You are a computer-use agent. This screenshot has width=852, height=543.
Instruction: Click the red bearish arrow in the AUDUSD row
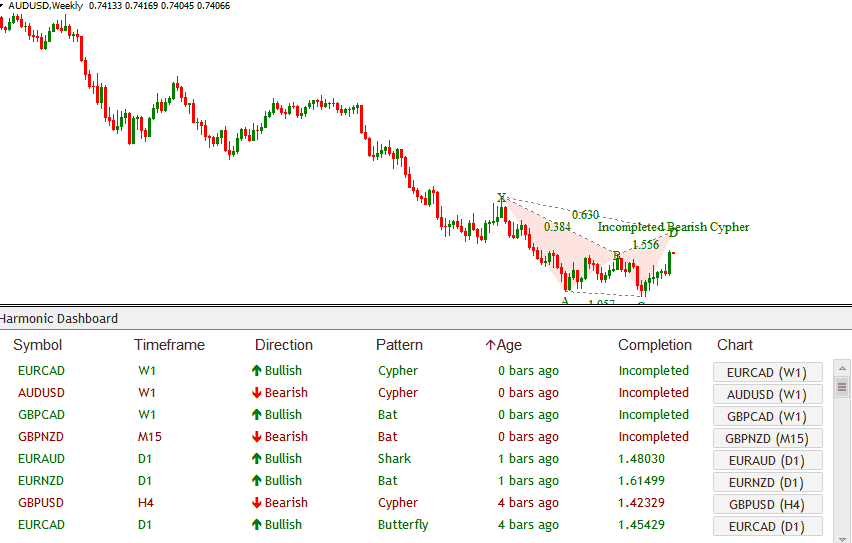coord(256,393)
